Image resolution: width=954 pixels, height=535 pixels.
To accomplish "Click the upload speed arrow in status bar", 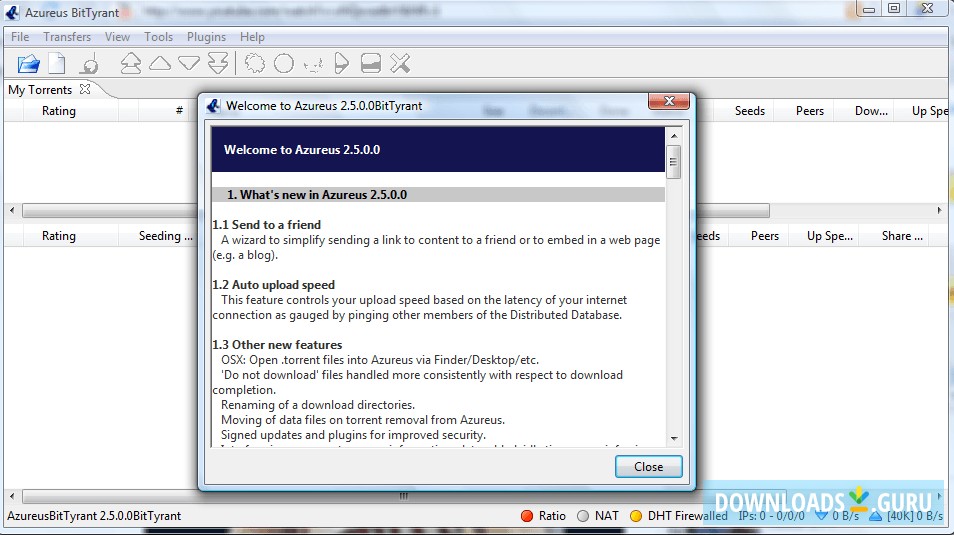I will [x=876, y=516].
